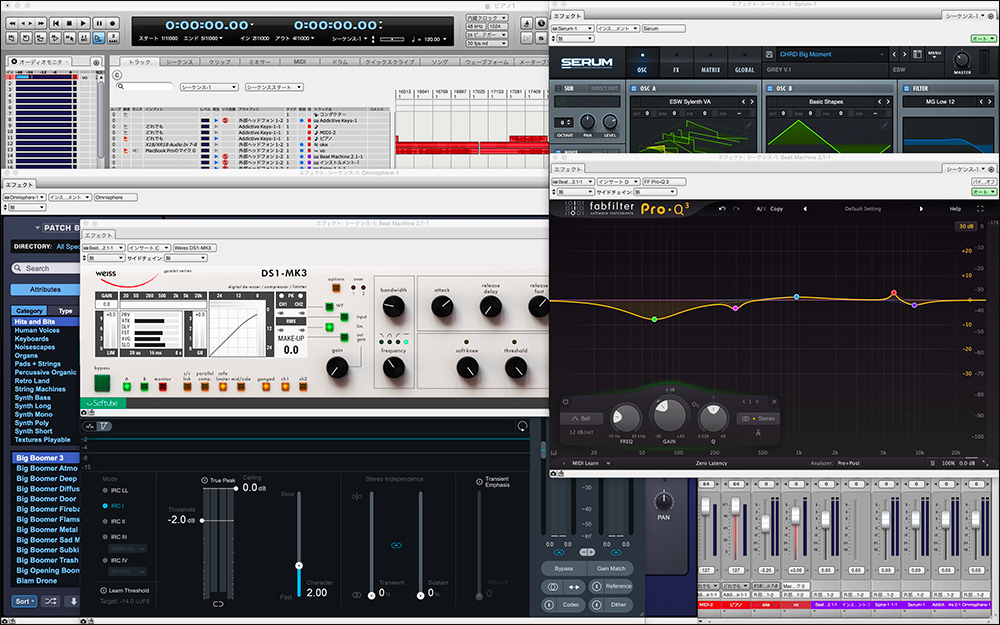Click the Bypass button in the Ozone panel

[x=563, y=568]
